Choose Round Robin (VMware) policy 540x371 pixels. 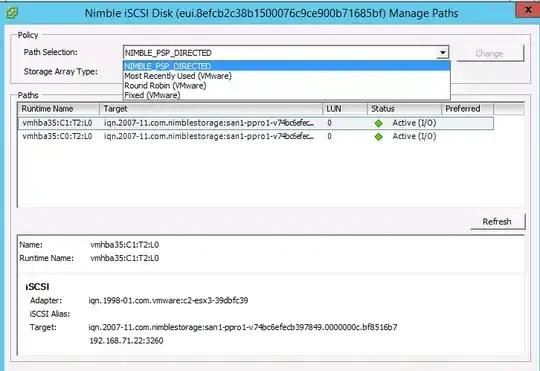click(x=287, y=85)
